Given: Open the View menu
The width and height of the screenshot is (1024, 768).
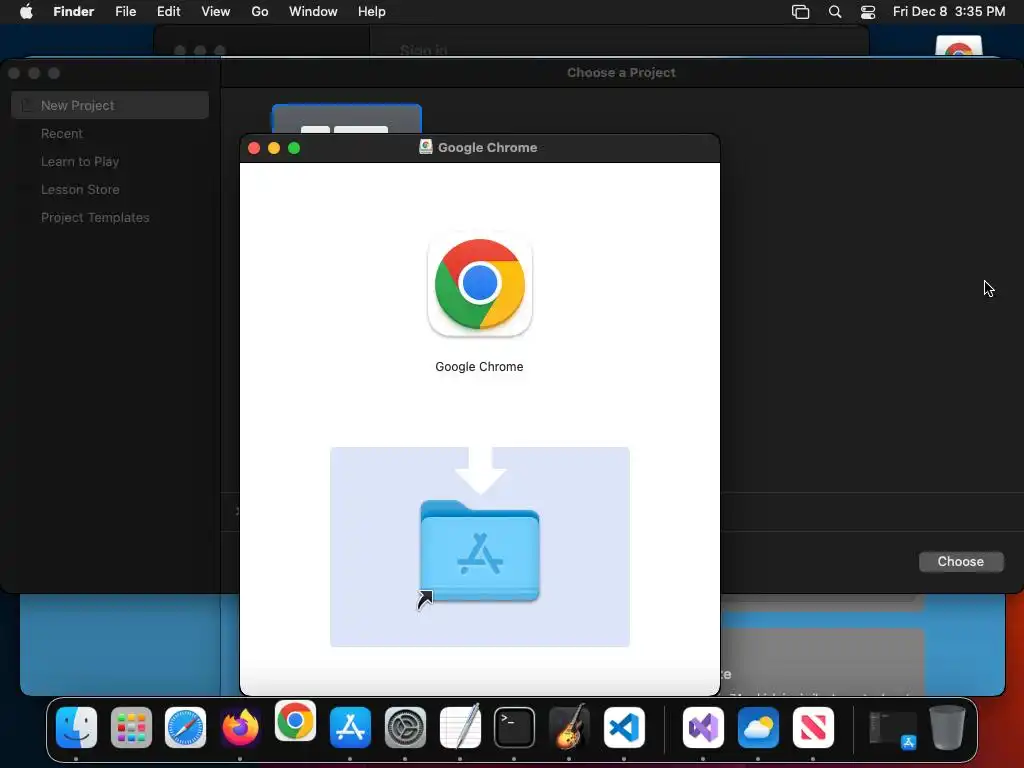Looking at the screenshot, I should (216, 11).
